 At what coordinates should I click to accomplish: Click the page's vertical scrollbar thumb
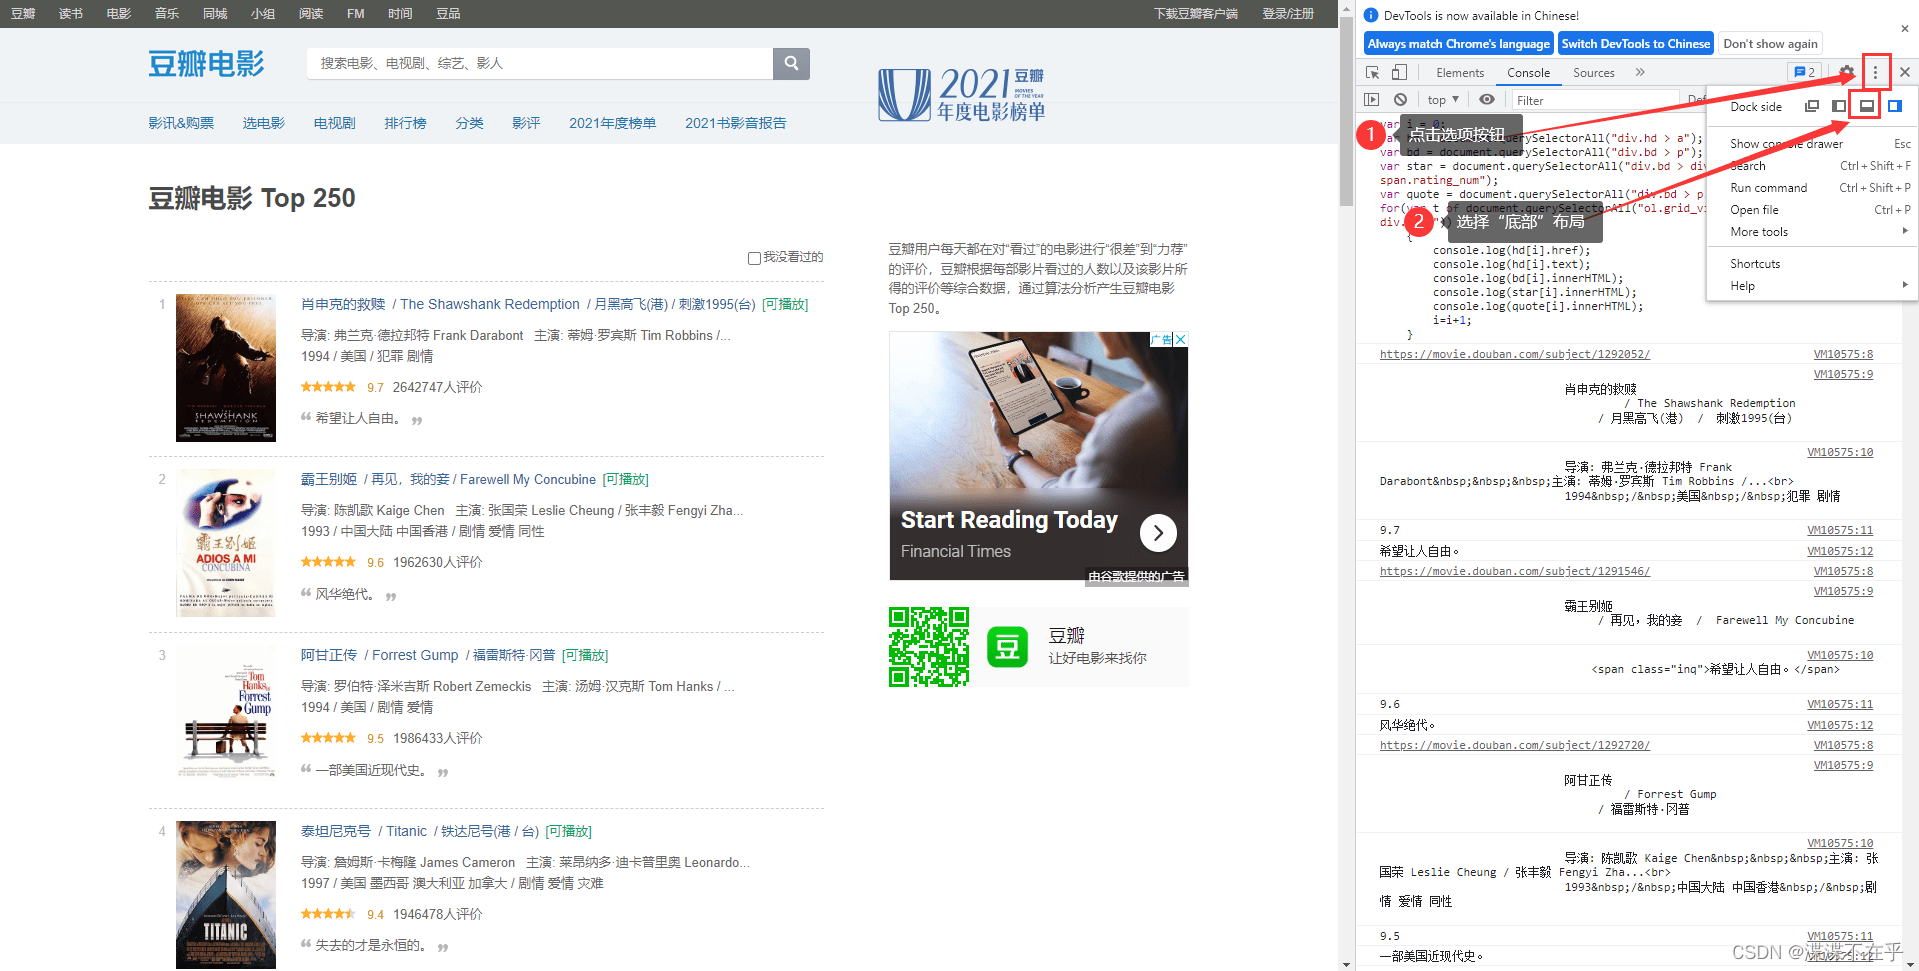[1347, 113]
